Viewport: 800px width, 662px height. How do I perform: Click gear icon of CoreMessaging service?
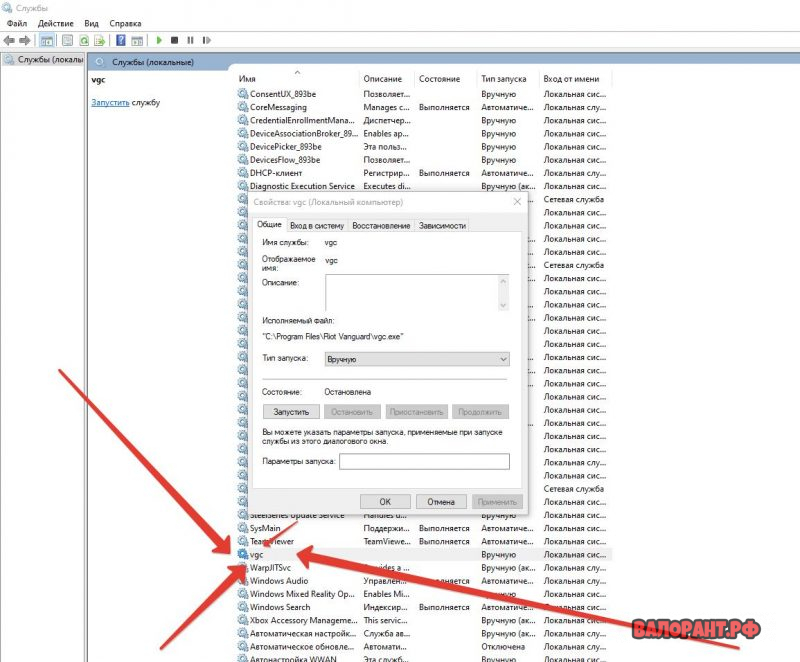[243, 107]
